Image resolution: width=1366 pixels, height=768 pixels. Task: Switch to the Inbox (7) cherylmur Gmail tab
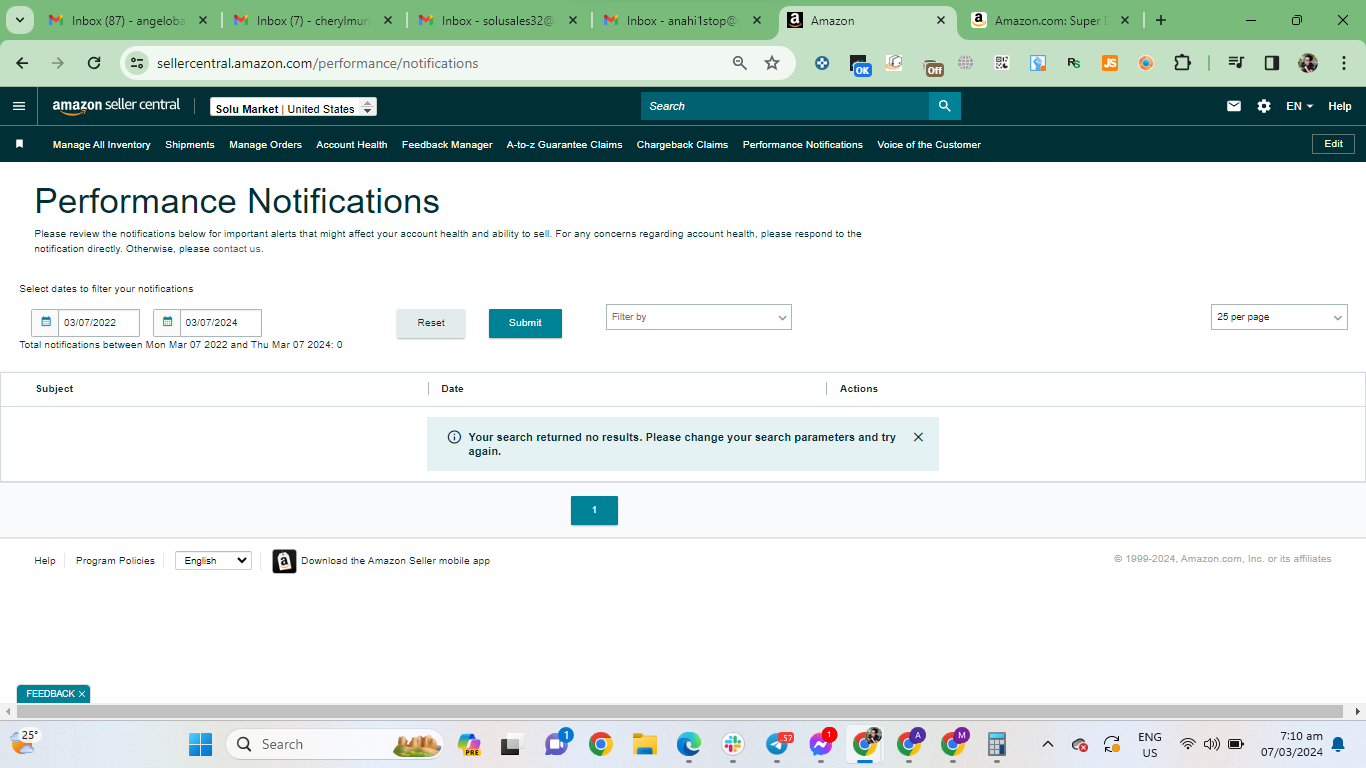pyautogui.click(x=314, y=20)
